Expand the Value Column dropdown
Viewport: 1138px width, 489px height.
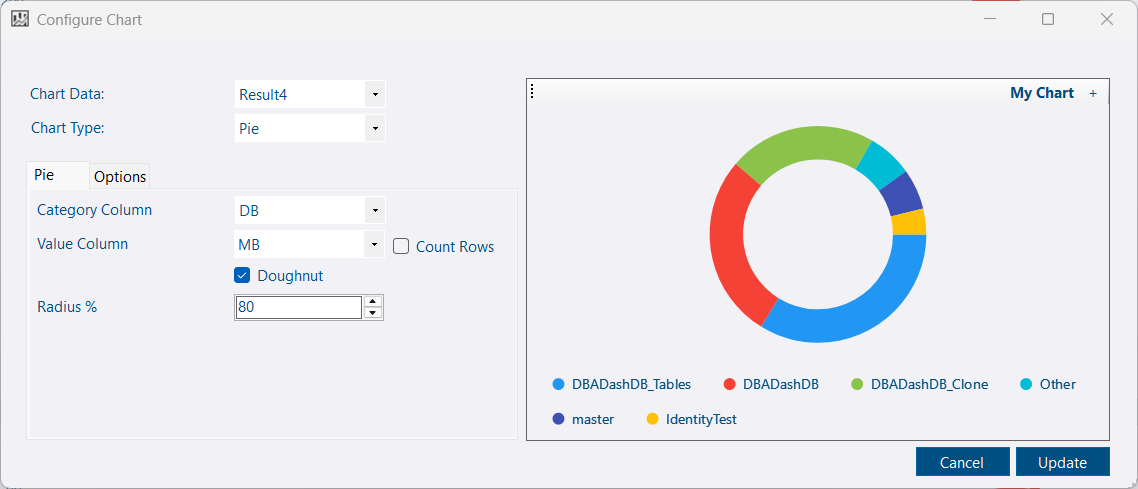click(x=374, y=244)
